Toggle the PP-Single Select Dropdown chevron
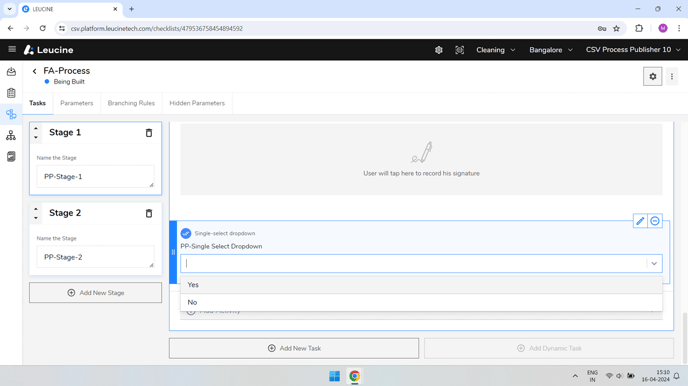The height and width of the screenshot is (386, 688). point(654,264)
